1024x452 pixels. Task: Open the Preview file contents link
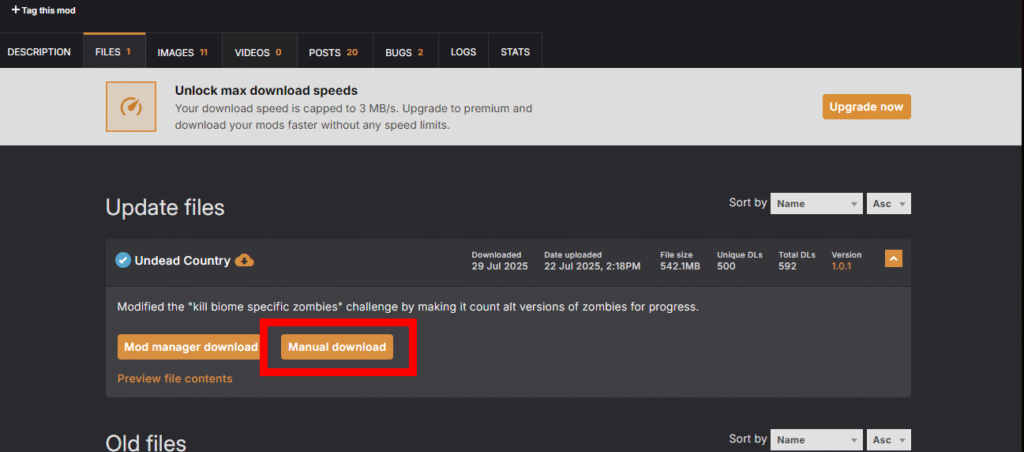click(175, 379)
